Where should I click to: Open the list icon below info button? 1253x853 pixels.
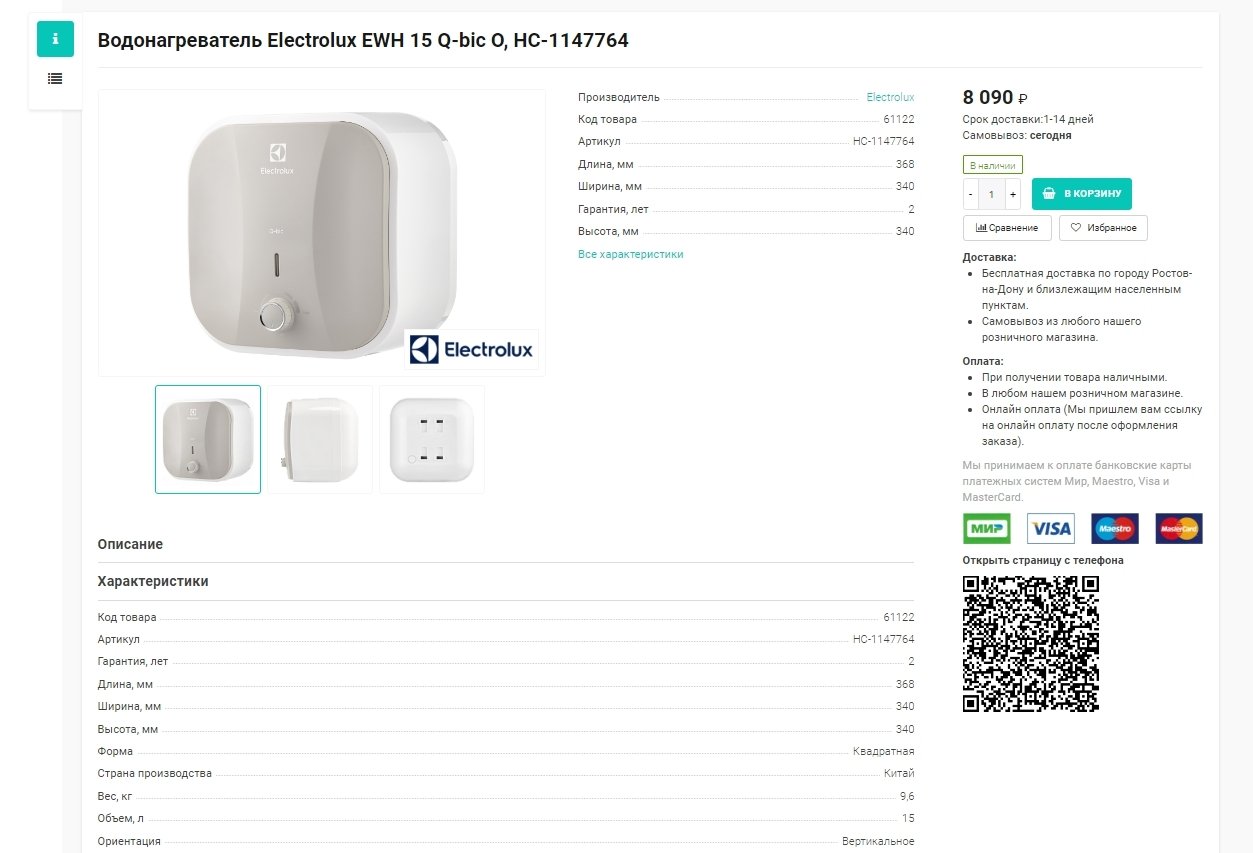click(55, 78)
